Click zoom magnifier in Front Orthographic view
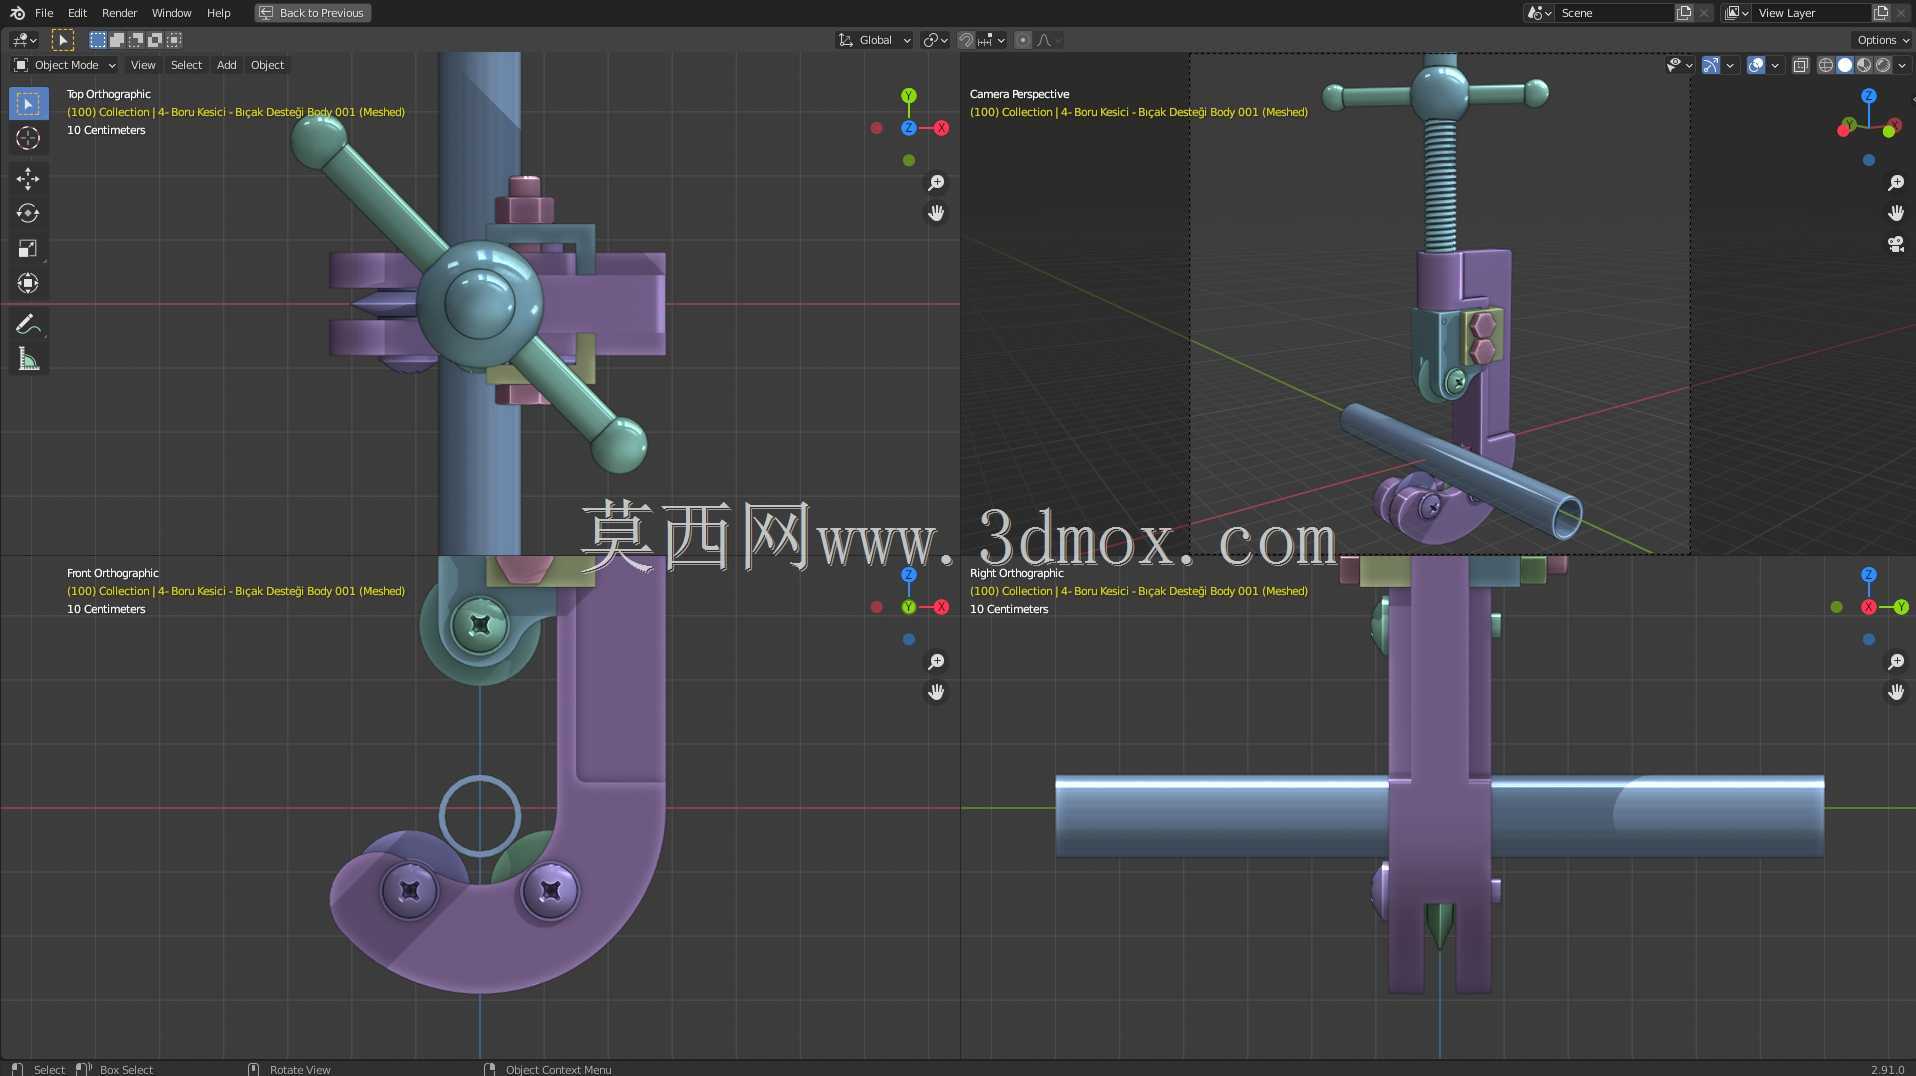The height and width of the screenshot is (1076, 1916). (936, 662)
